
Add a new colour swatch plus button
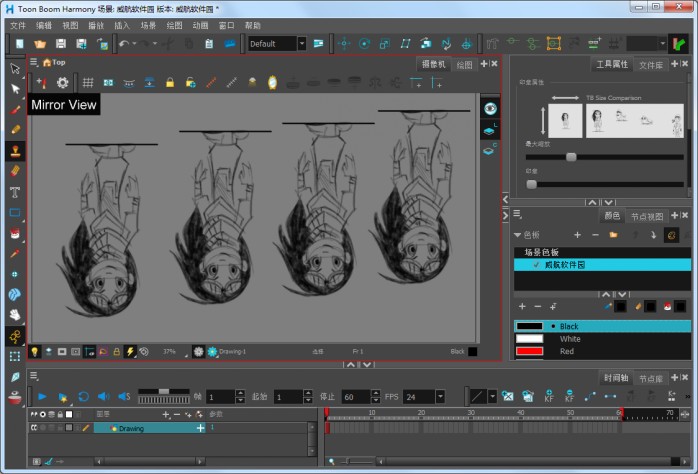(522, 306)
